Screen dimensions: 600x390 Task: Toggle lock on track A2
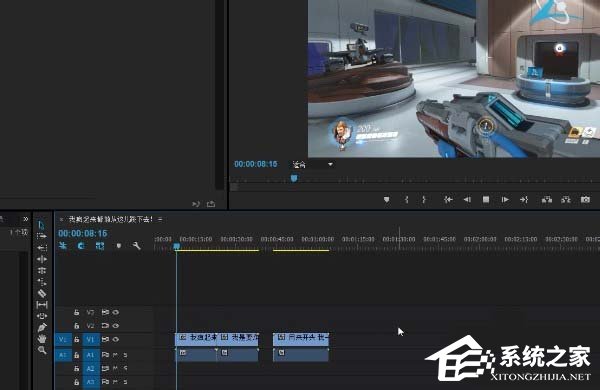click(x=77, y=368)
